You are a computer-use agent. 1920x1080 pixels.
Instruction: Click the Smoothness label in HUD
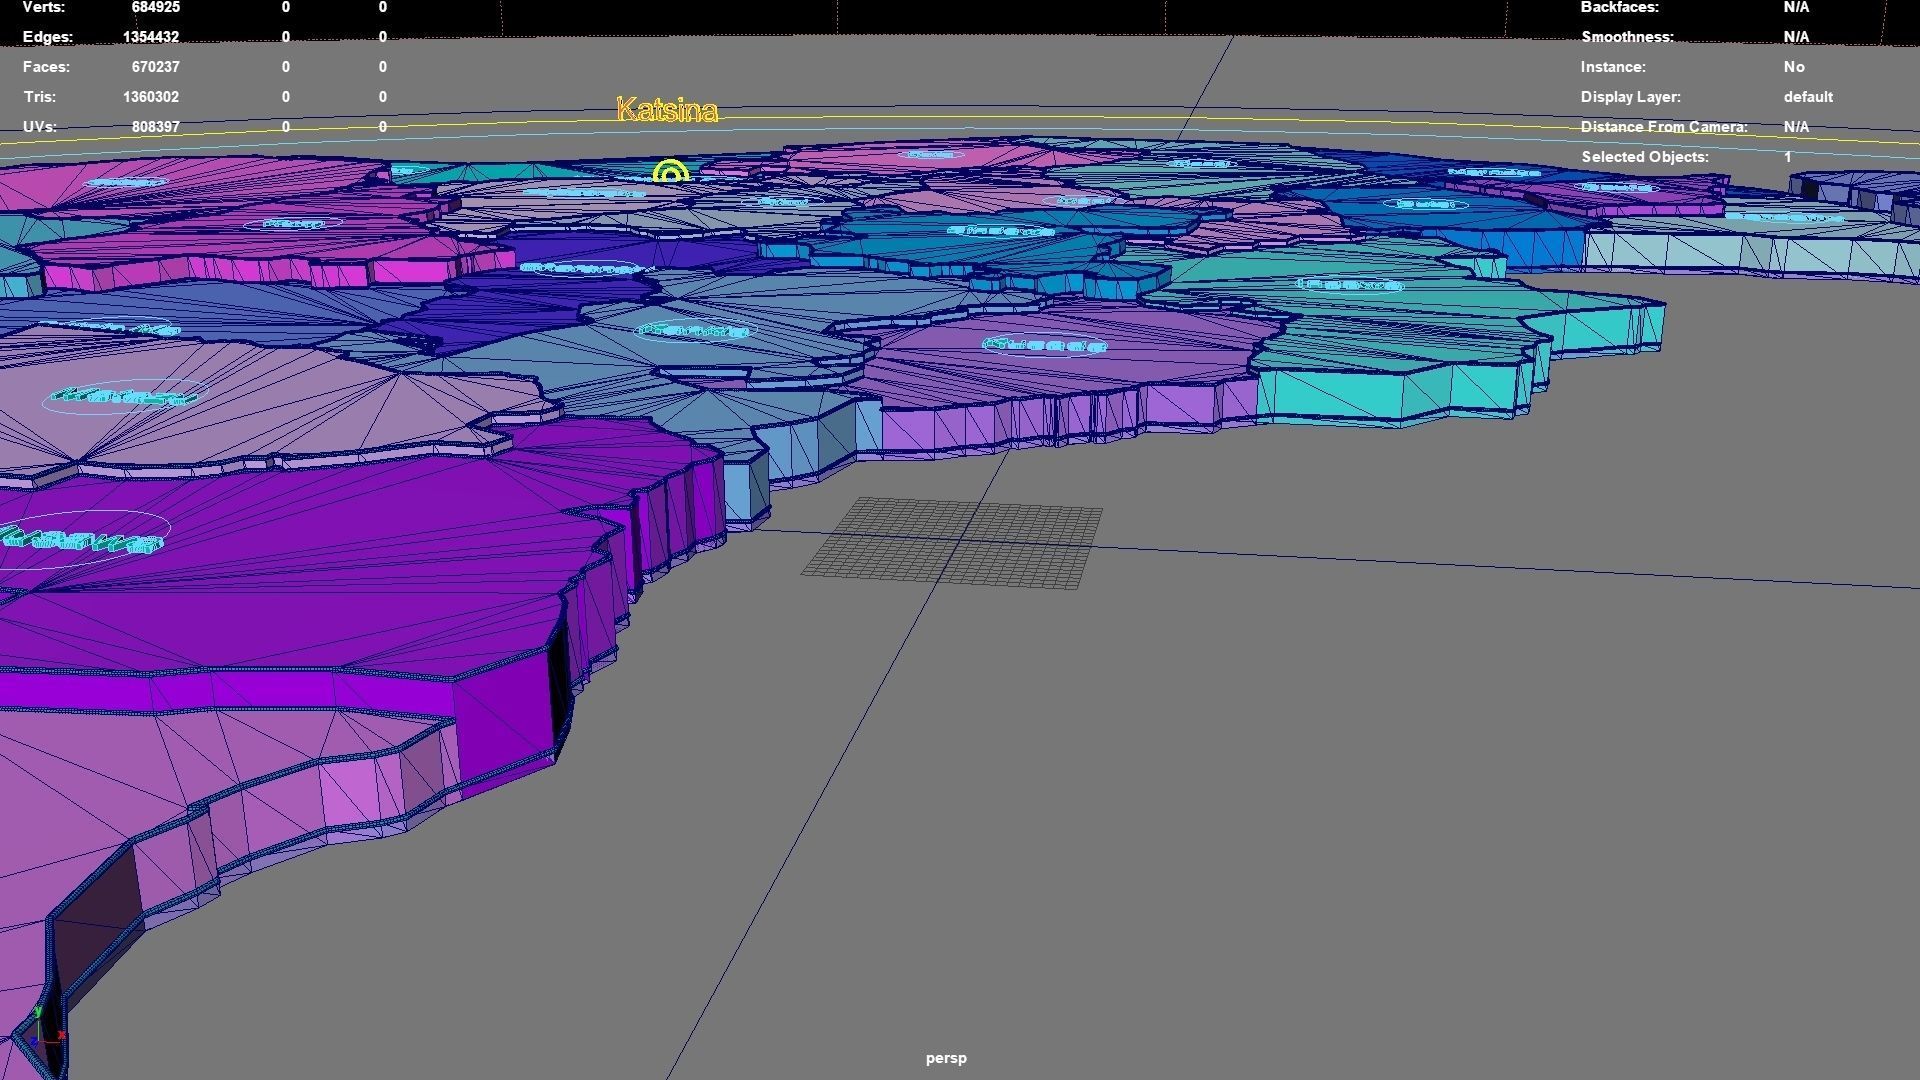coord(1627,37)
